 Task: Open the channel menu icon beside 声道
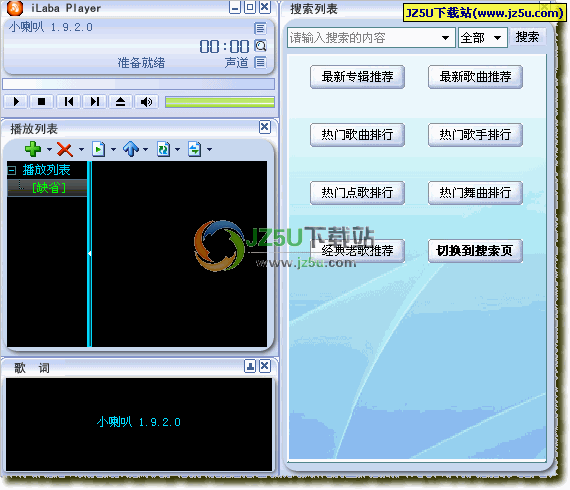click(x=260, y=63)
